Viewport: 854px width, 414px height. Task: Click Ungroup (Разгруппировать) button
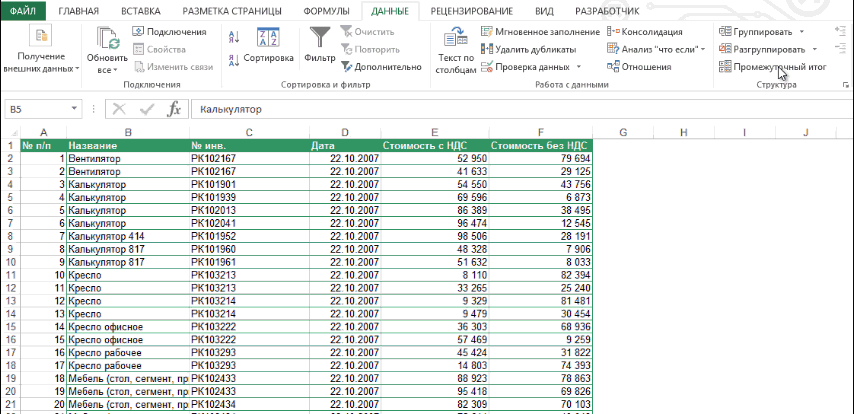point(762,49)
